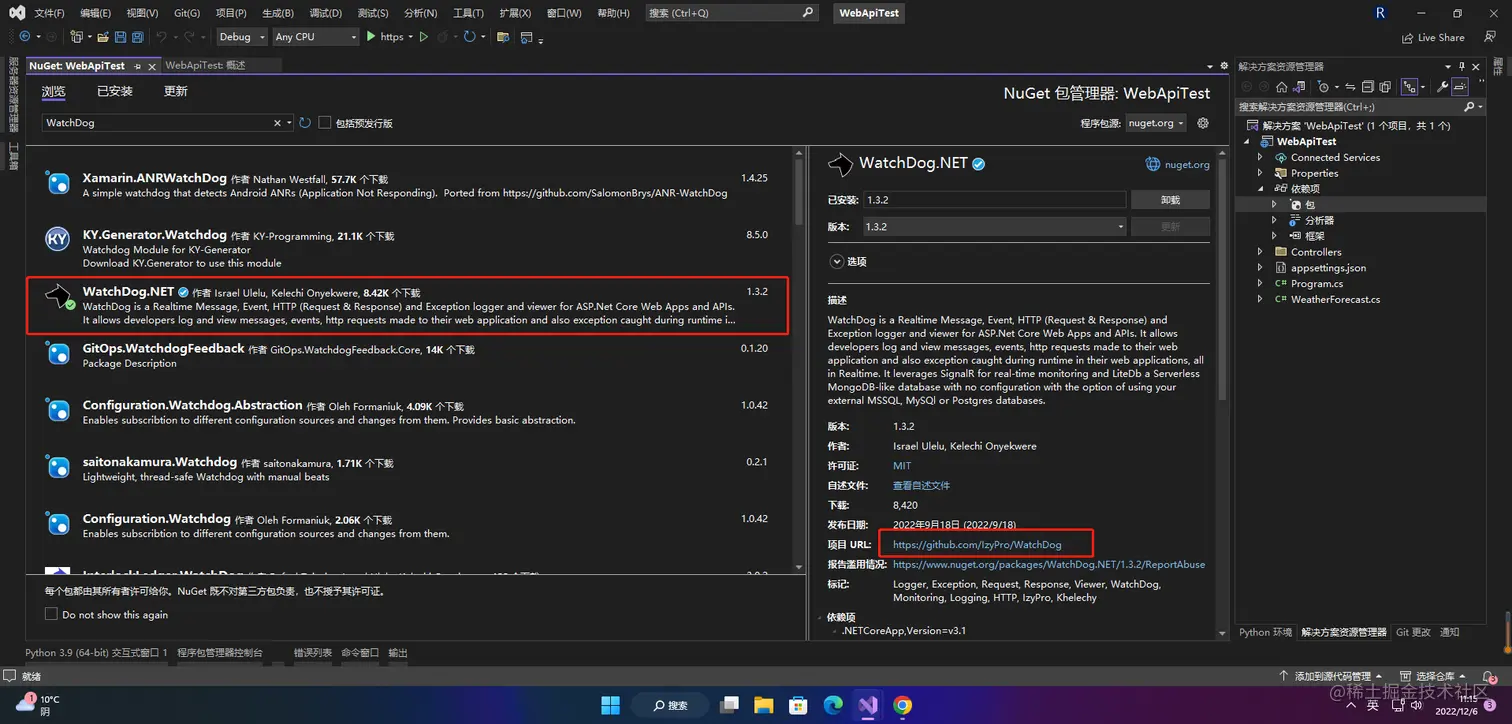Select WeatherForecast.cs in Solution Explorer
Image resolution: width=1512 pixels, height=724 pixels.
point(1335,300)
